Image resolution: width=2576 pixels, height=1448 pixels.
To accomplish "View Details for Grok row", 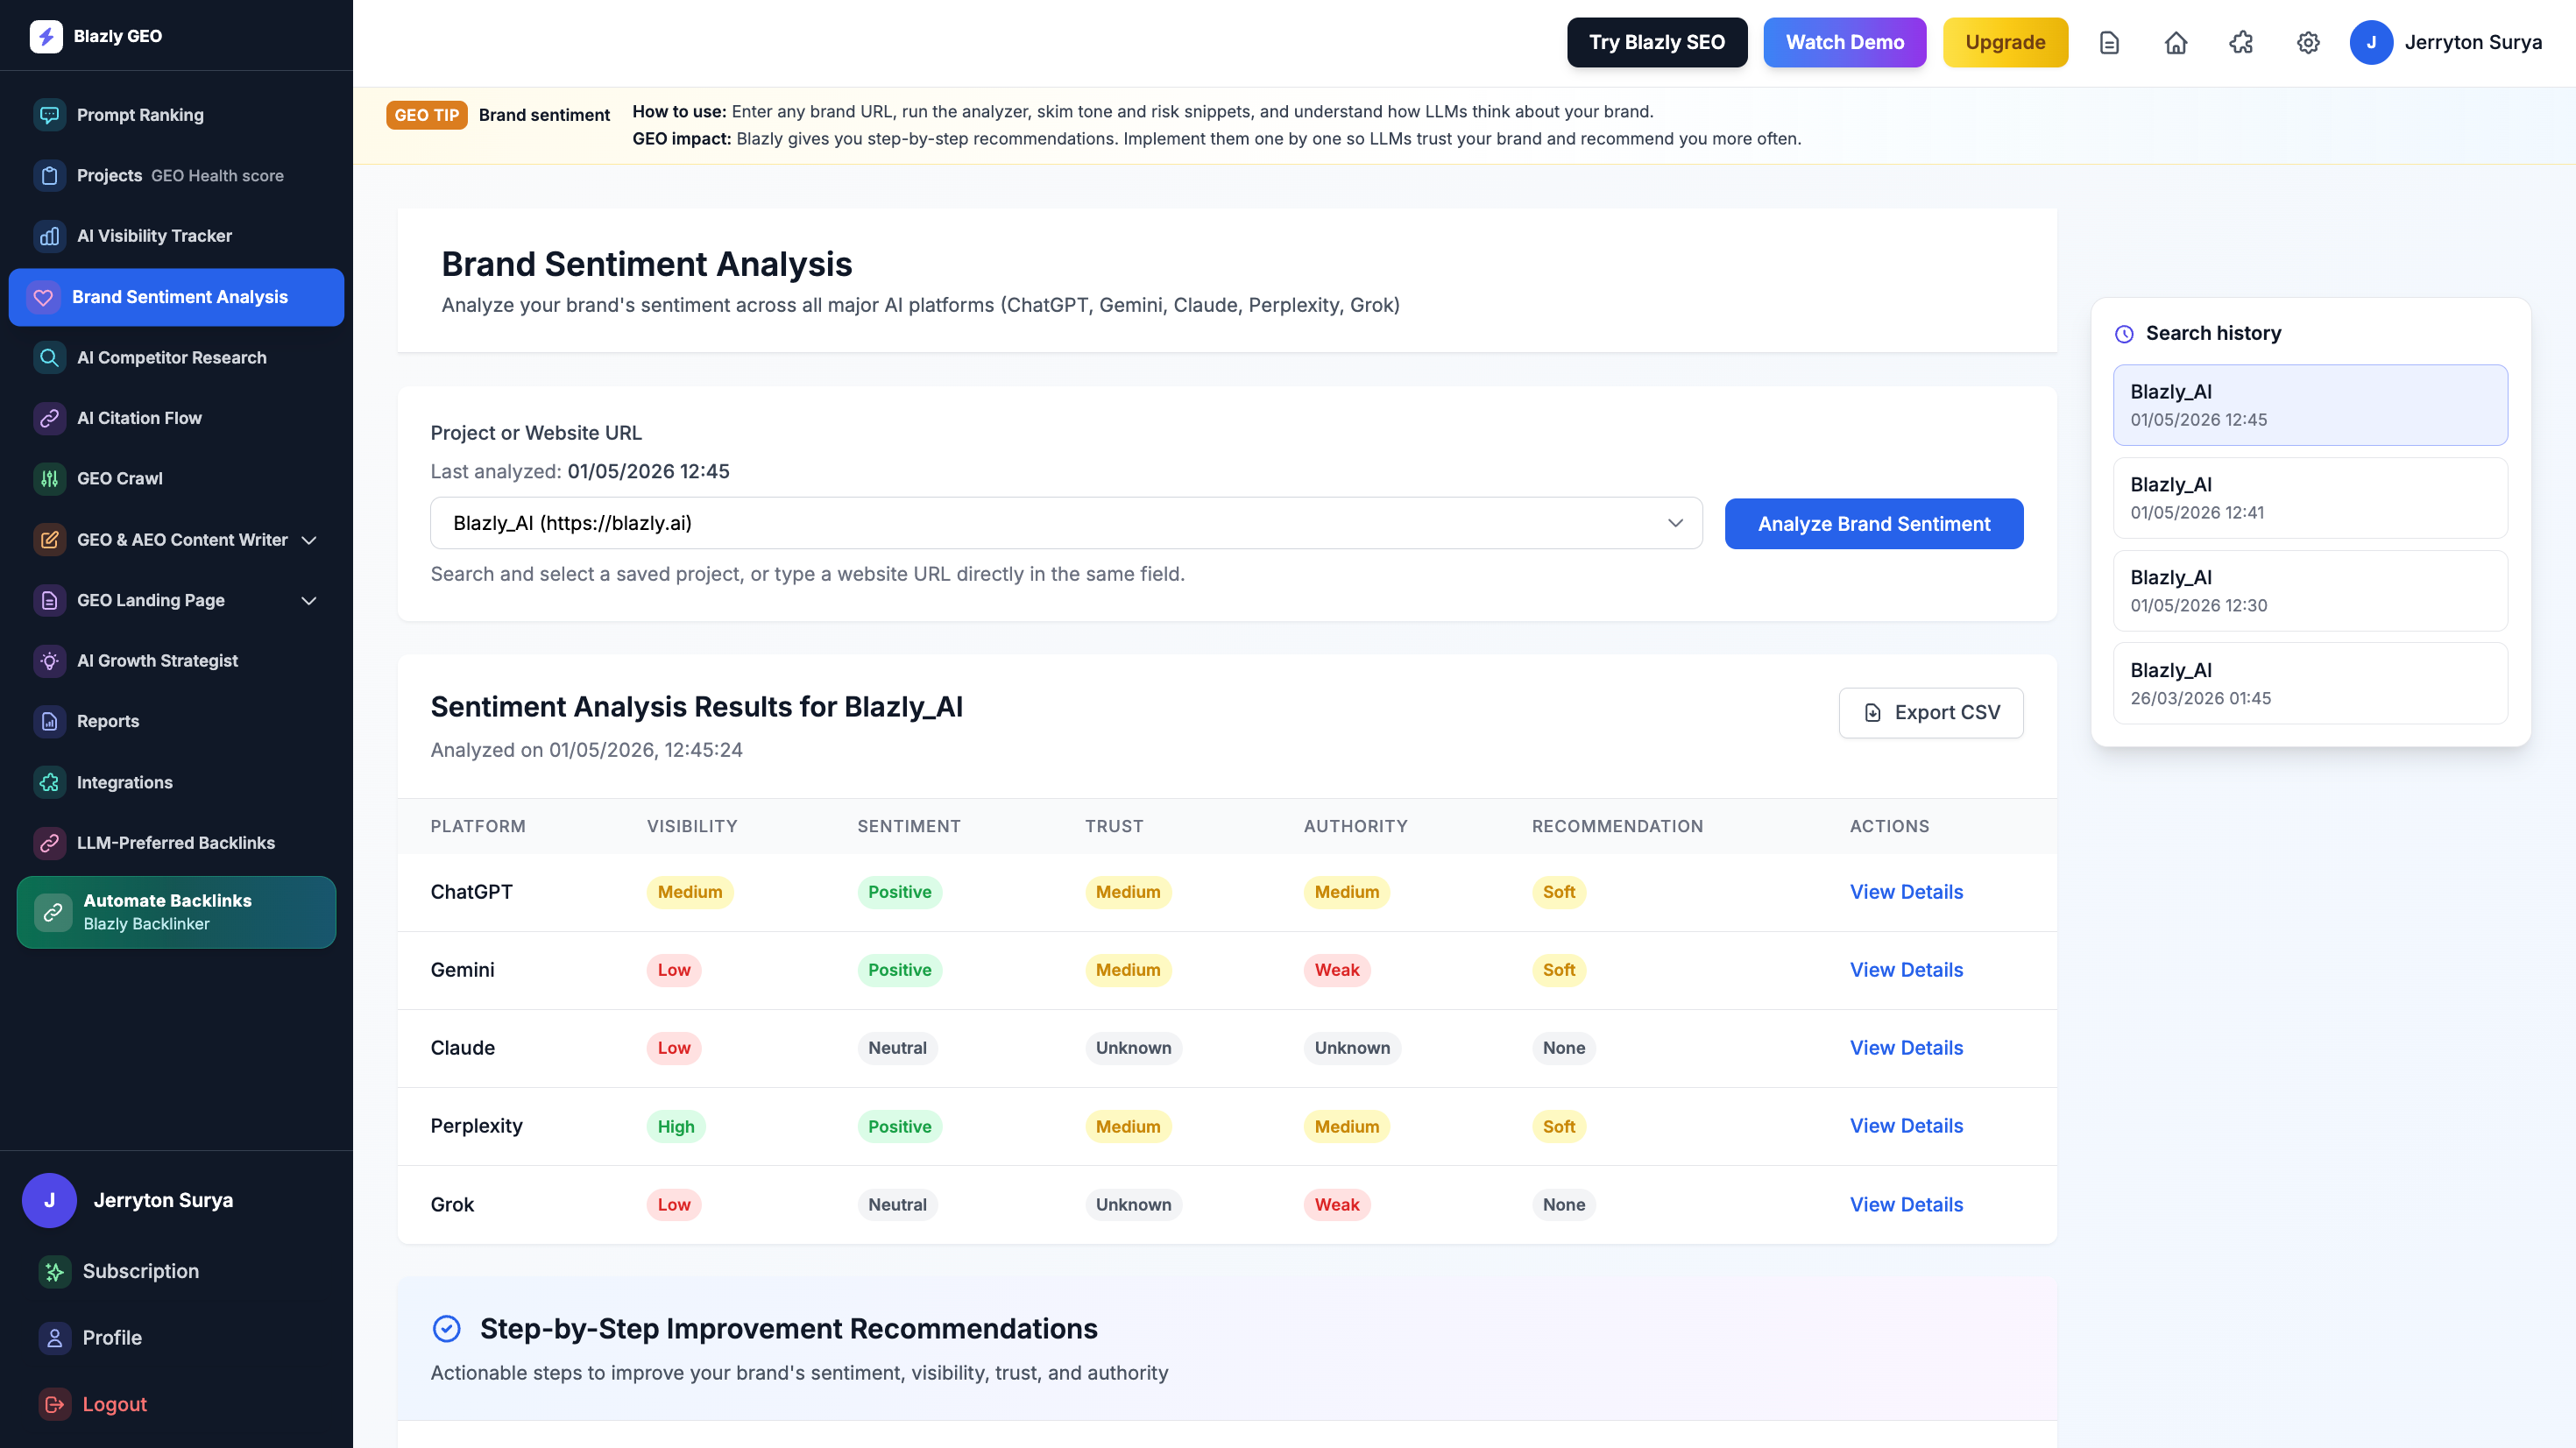I will pos(1906,1205).
